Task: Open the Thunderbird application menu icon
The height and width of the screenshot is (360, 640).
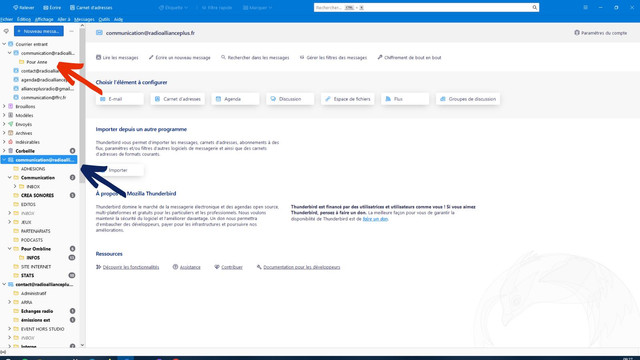Action: (x=585, y=7)
